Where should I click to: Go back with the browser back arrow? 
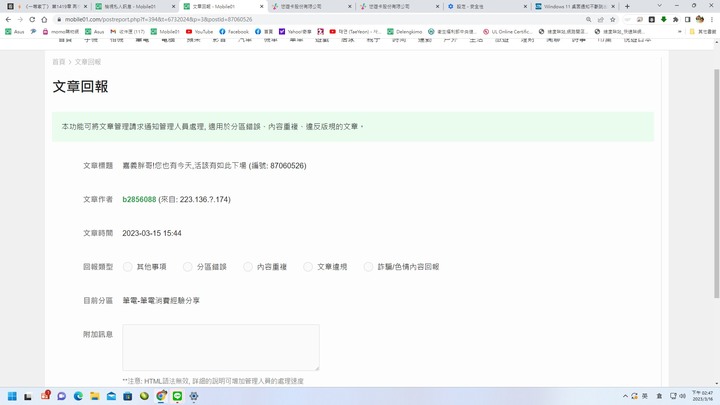pyautogui.click(x=8, y=20)
